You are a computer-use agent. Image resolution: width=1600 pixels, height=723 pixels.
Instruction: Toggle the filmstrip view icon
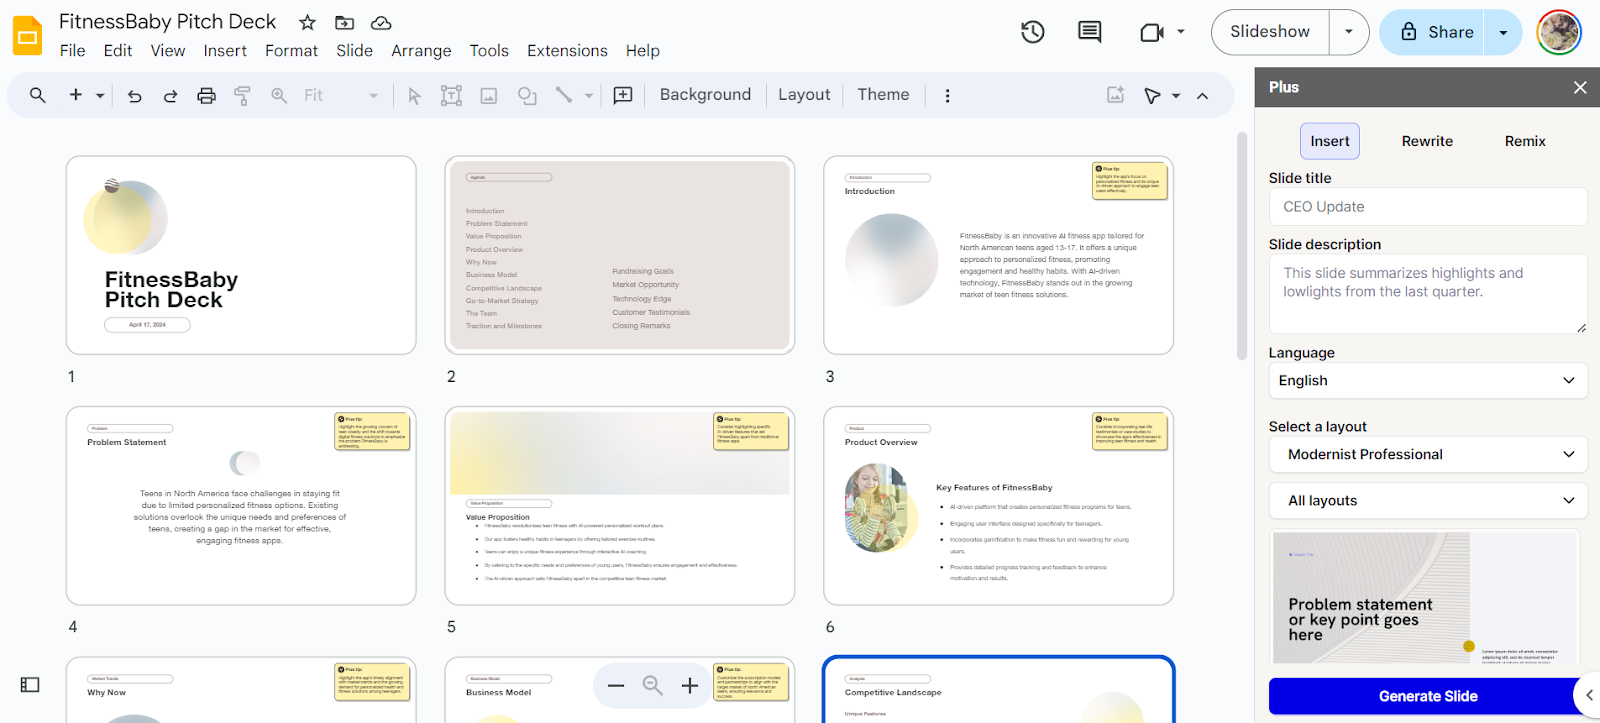point(30,685)
